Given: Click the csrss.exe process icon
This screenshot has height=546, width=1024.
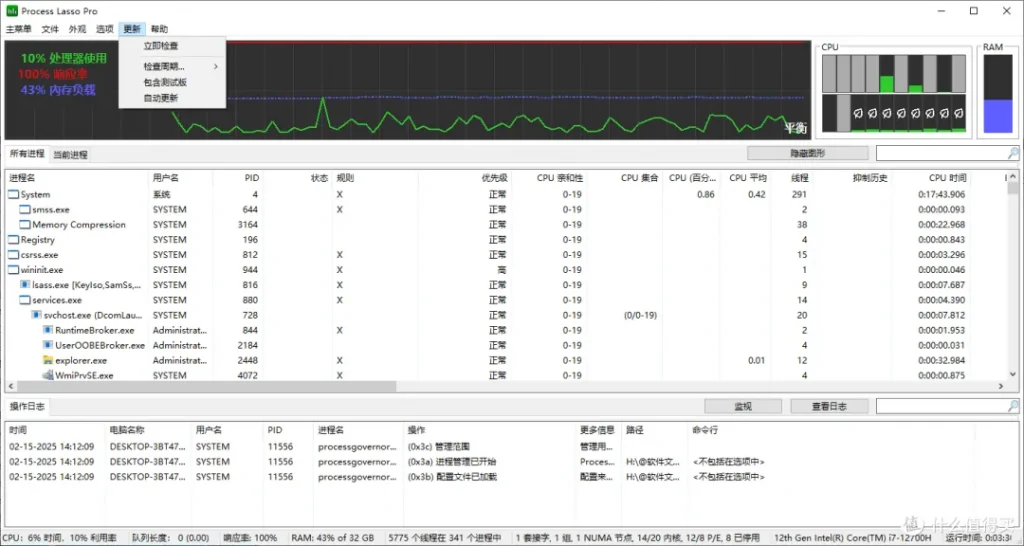Looking at the screenshot, I should (x=13, y=255).
